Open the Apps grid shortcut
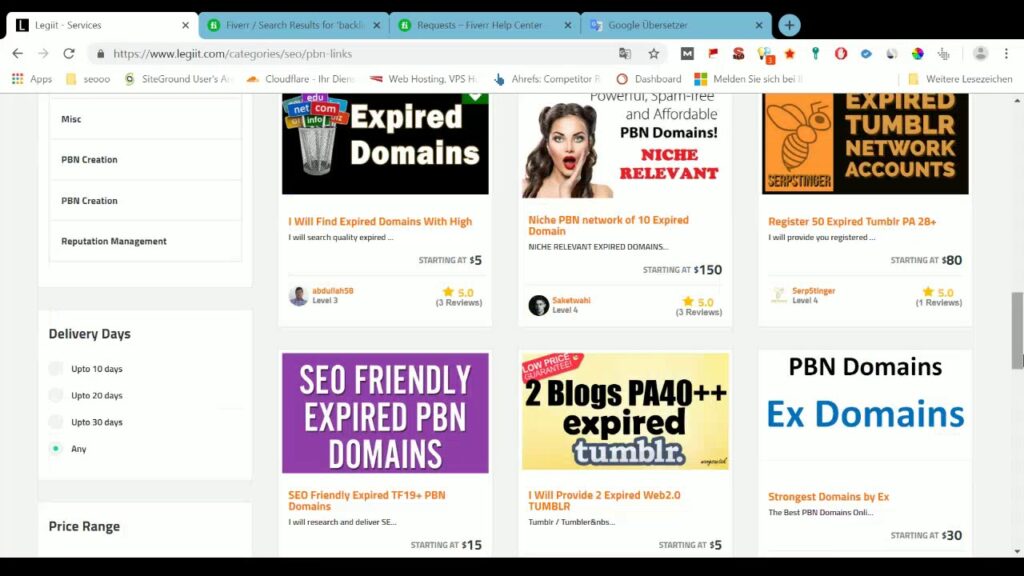Image resolution: width=1024 pixels, height=576 pixels. [x=31, y=79]
